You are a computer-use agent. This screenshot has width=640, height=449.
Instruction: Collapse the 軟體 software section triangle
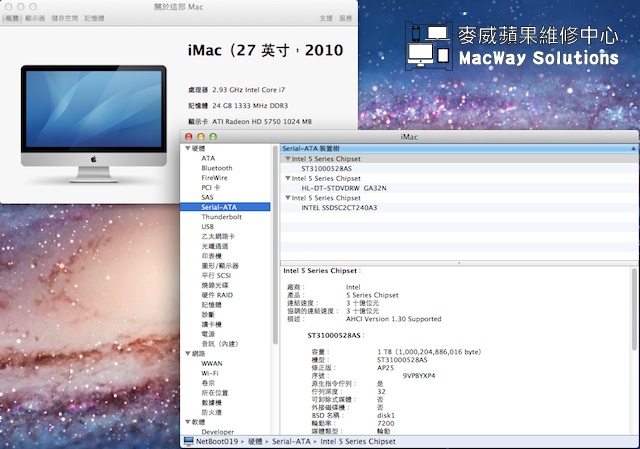tap(188, 422)
